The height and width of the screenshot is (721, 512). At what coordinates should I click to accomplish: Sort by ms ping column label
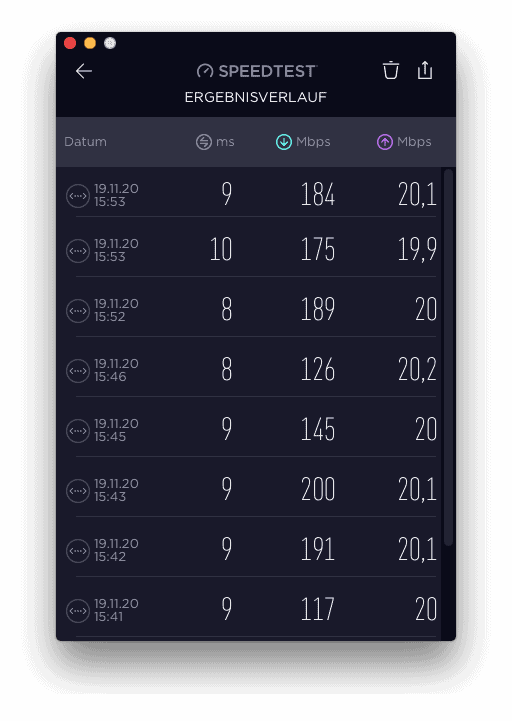pyautogui.click(x=225, y=142)
